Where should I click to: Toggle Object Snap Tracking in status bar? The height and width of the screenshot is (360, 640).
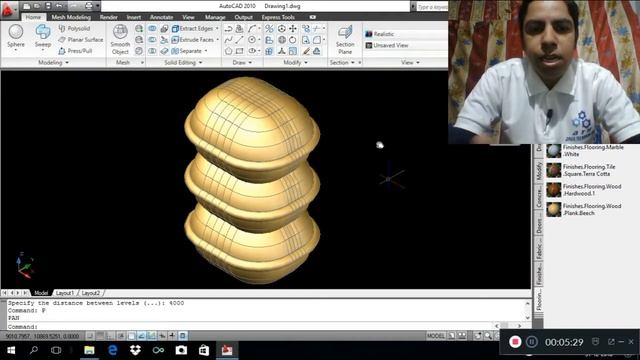click(141, 336)
